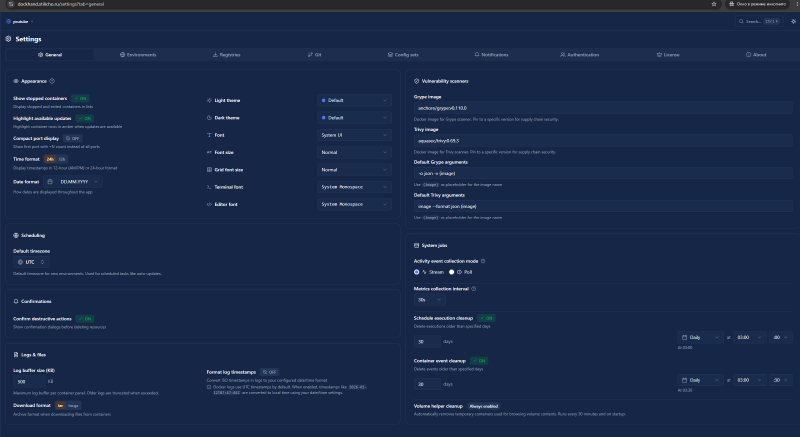
Task: Open Container event cleanup hour 03:00 dropdown
Action: pos(749,380)
